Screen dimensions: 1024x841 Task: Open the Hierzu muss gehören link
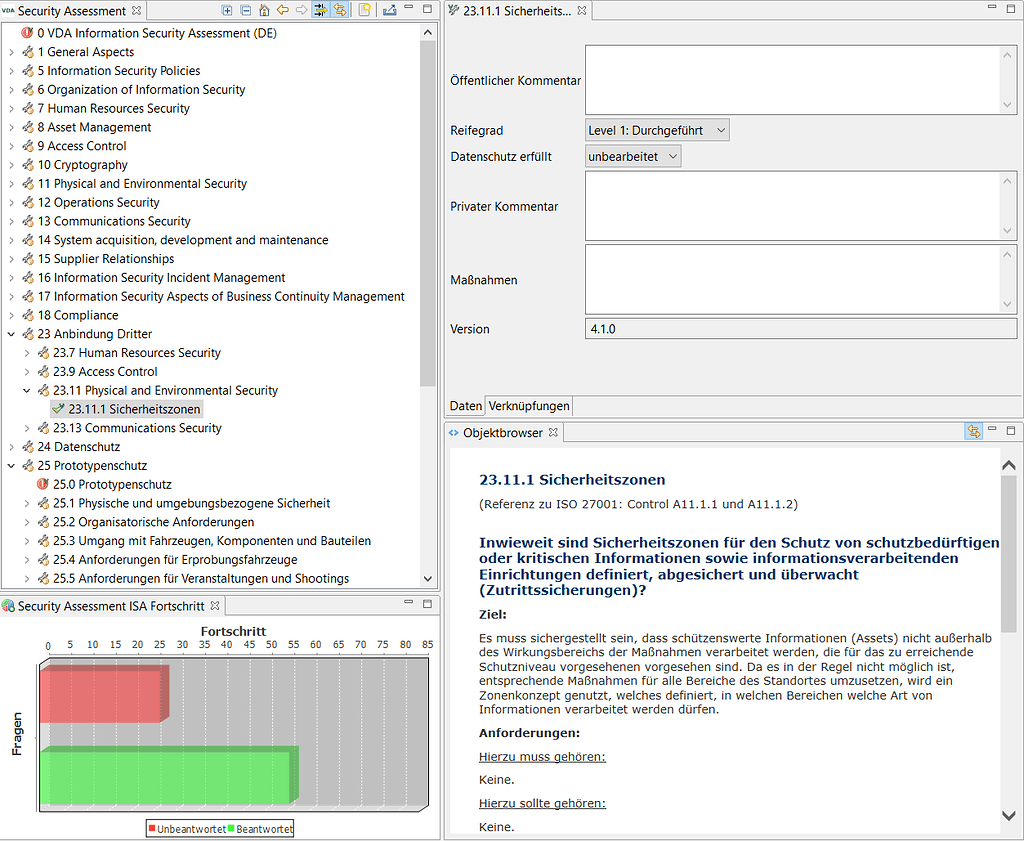(541, 757)
